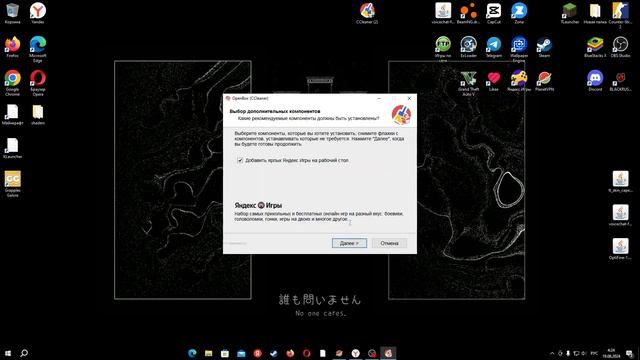Open the Firefox desktop icon
This screenshot has height=360, width=640.
(x=12, y=47)
